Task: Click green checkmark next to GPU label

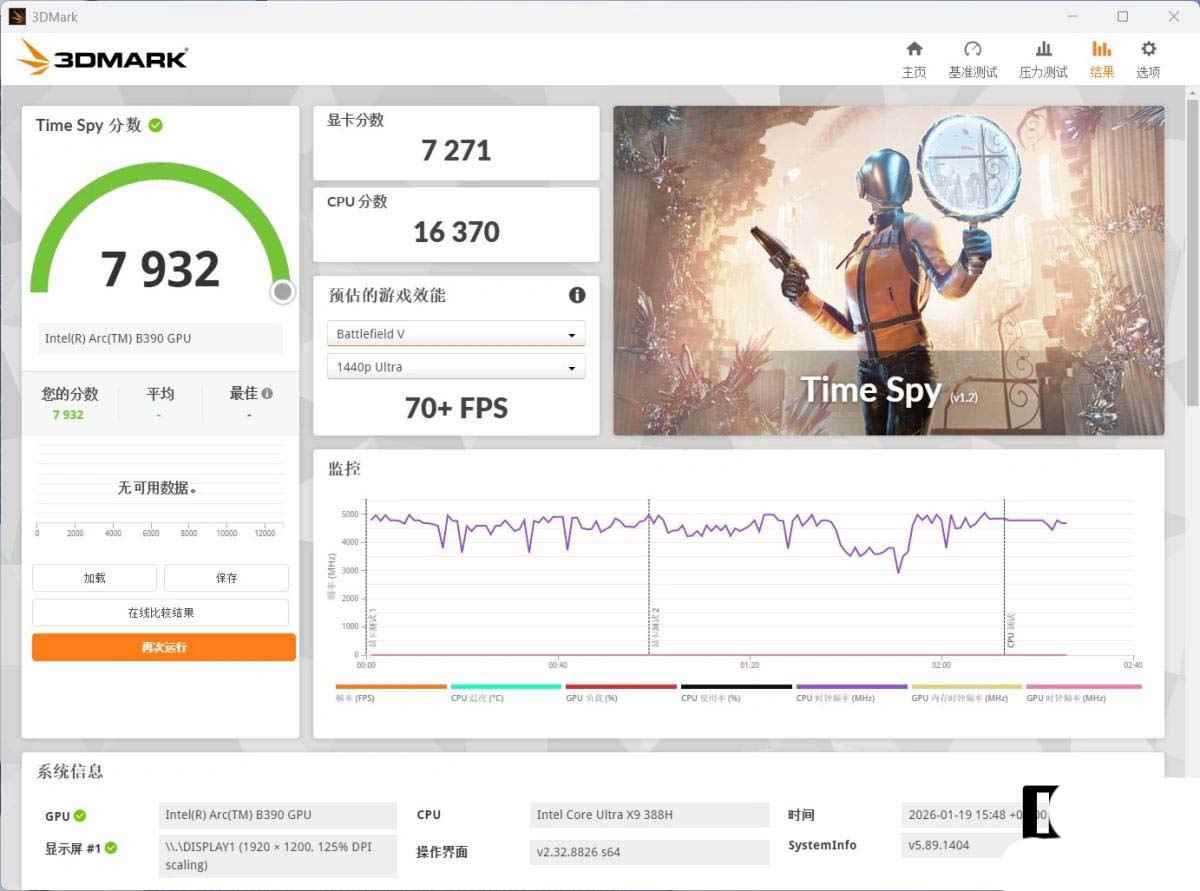Action: point(80,816)
